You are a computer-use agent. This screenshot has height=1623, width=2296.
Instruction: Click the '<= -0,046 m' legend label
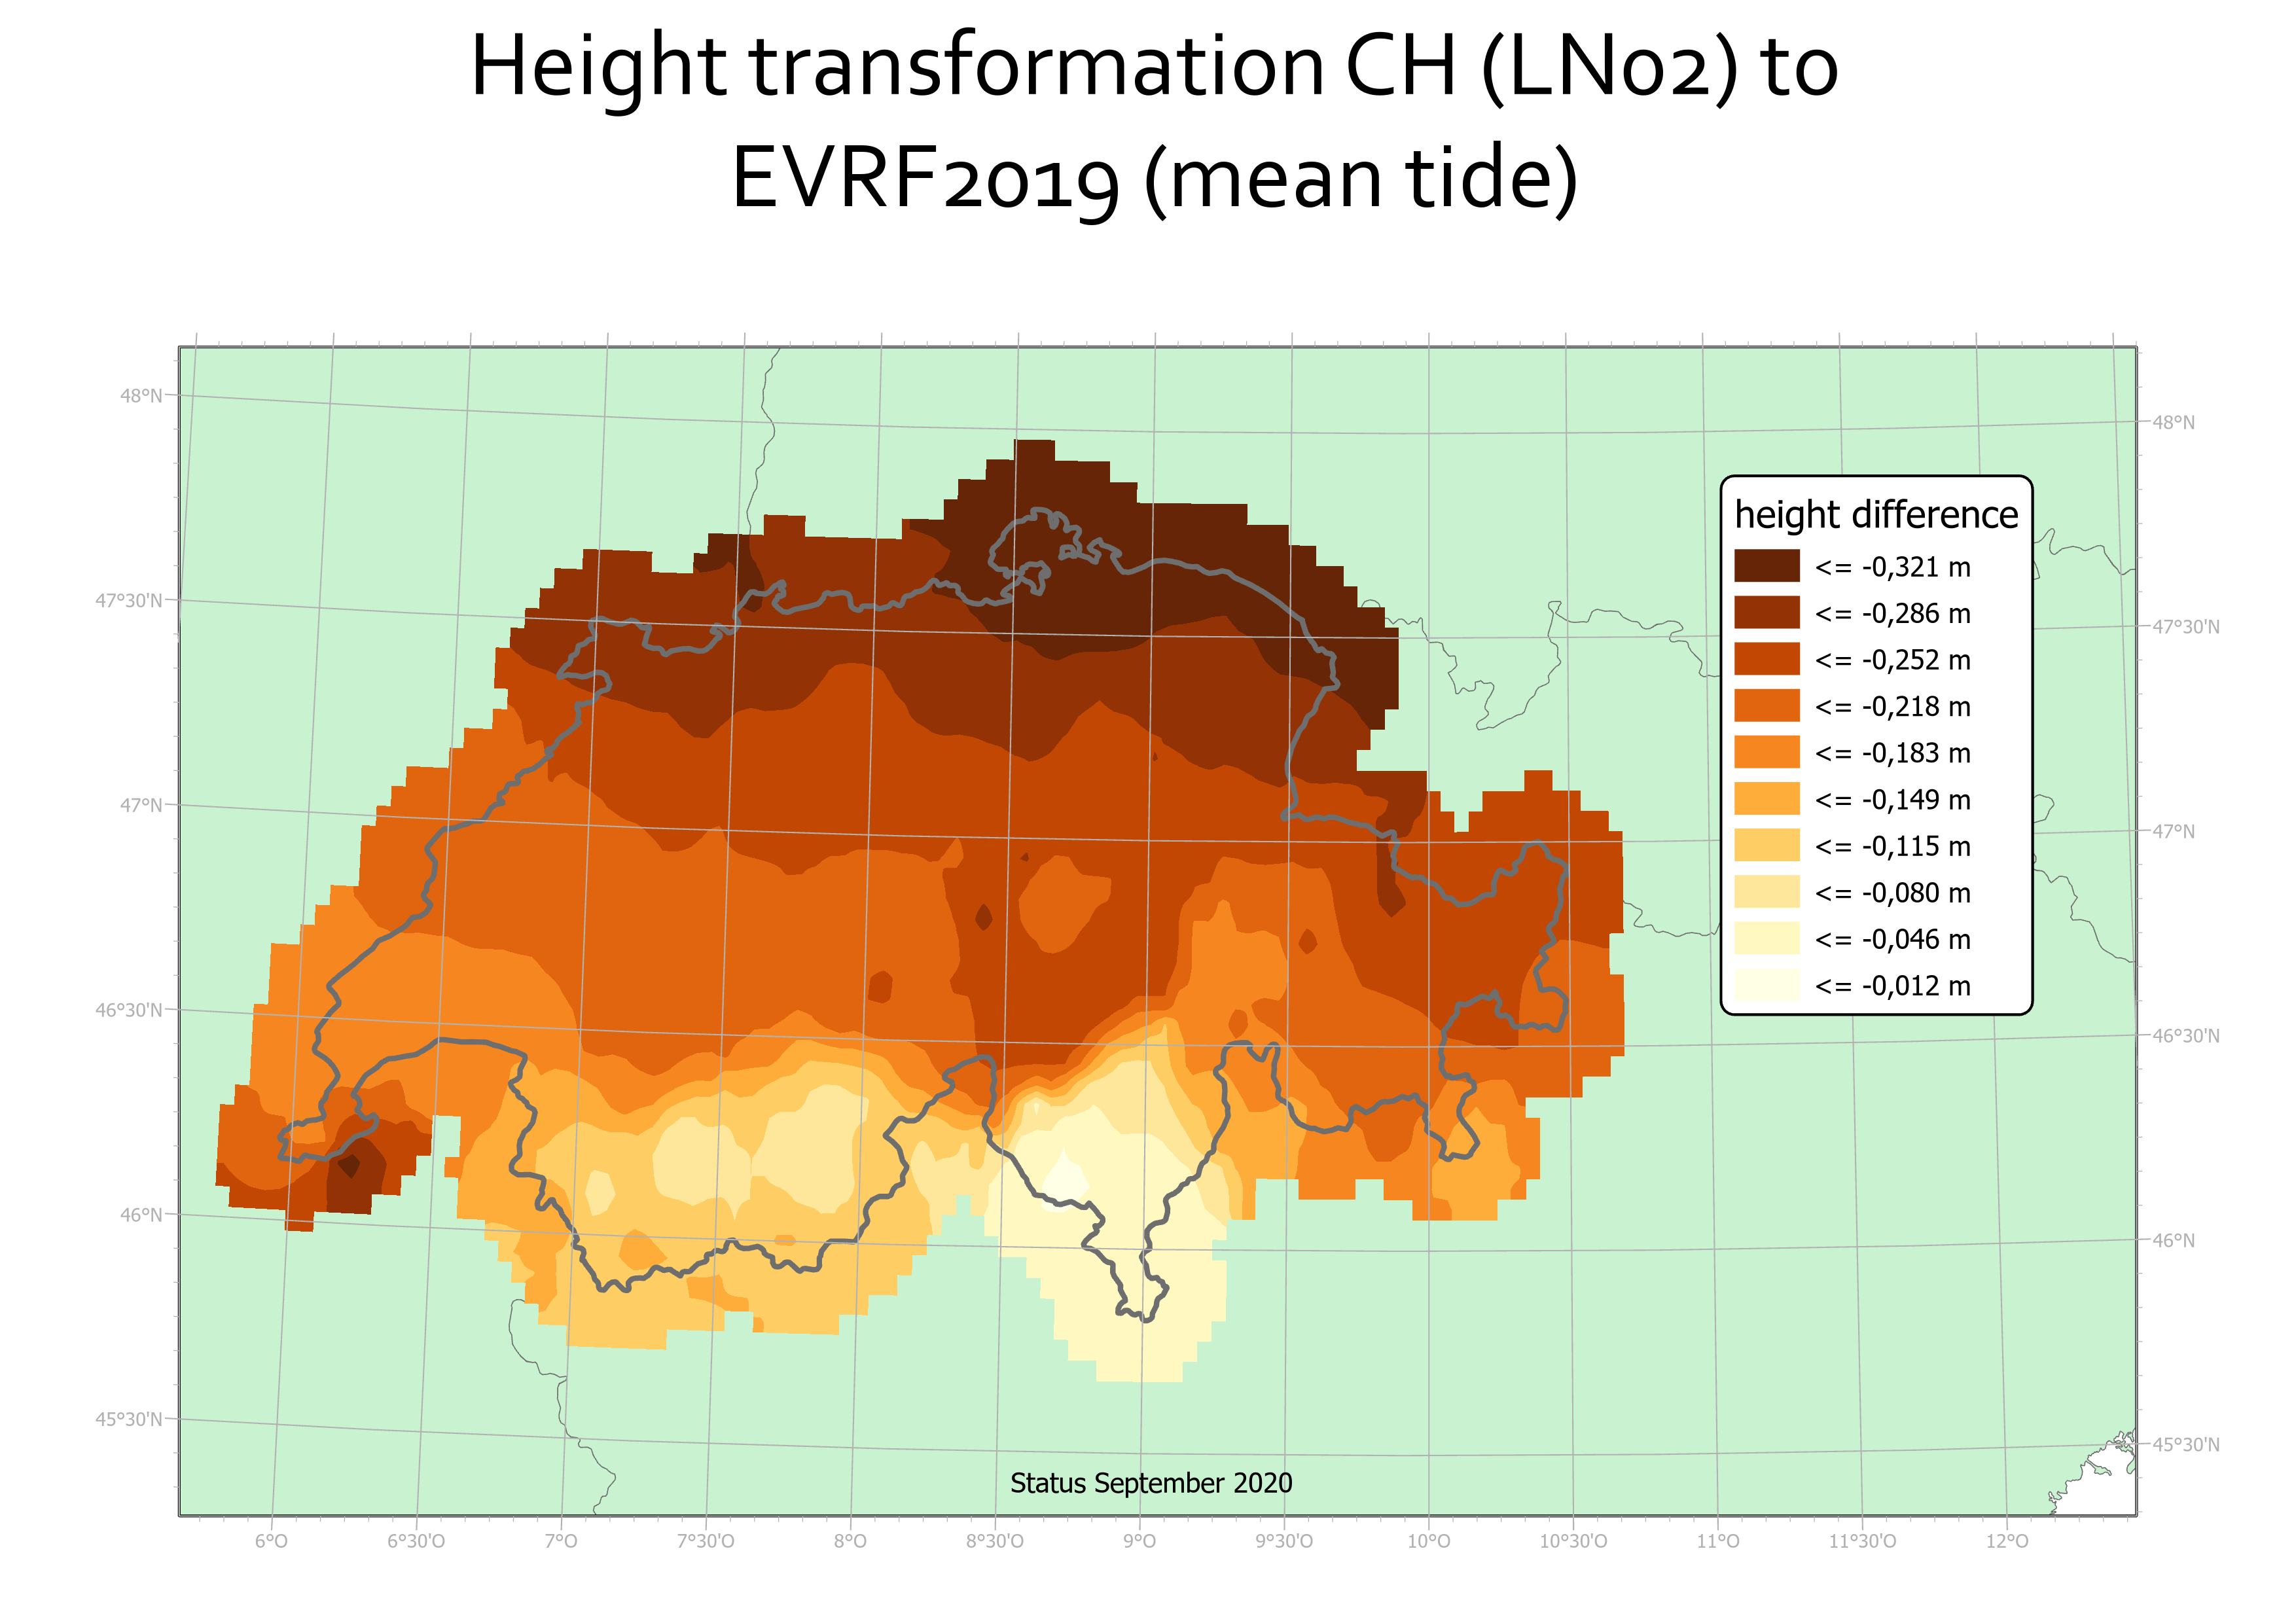coord(1892,939)
